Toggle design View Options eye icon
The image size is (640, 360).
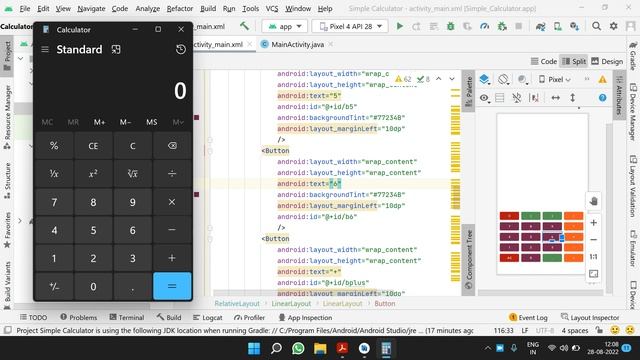(484, 98)
